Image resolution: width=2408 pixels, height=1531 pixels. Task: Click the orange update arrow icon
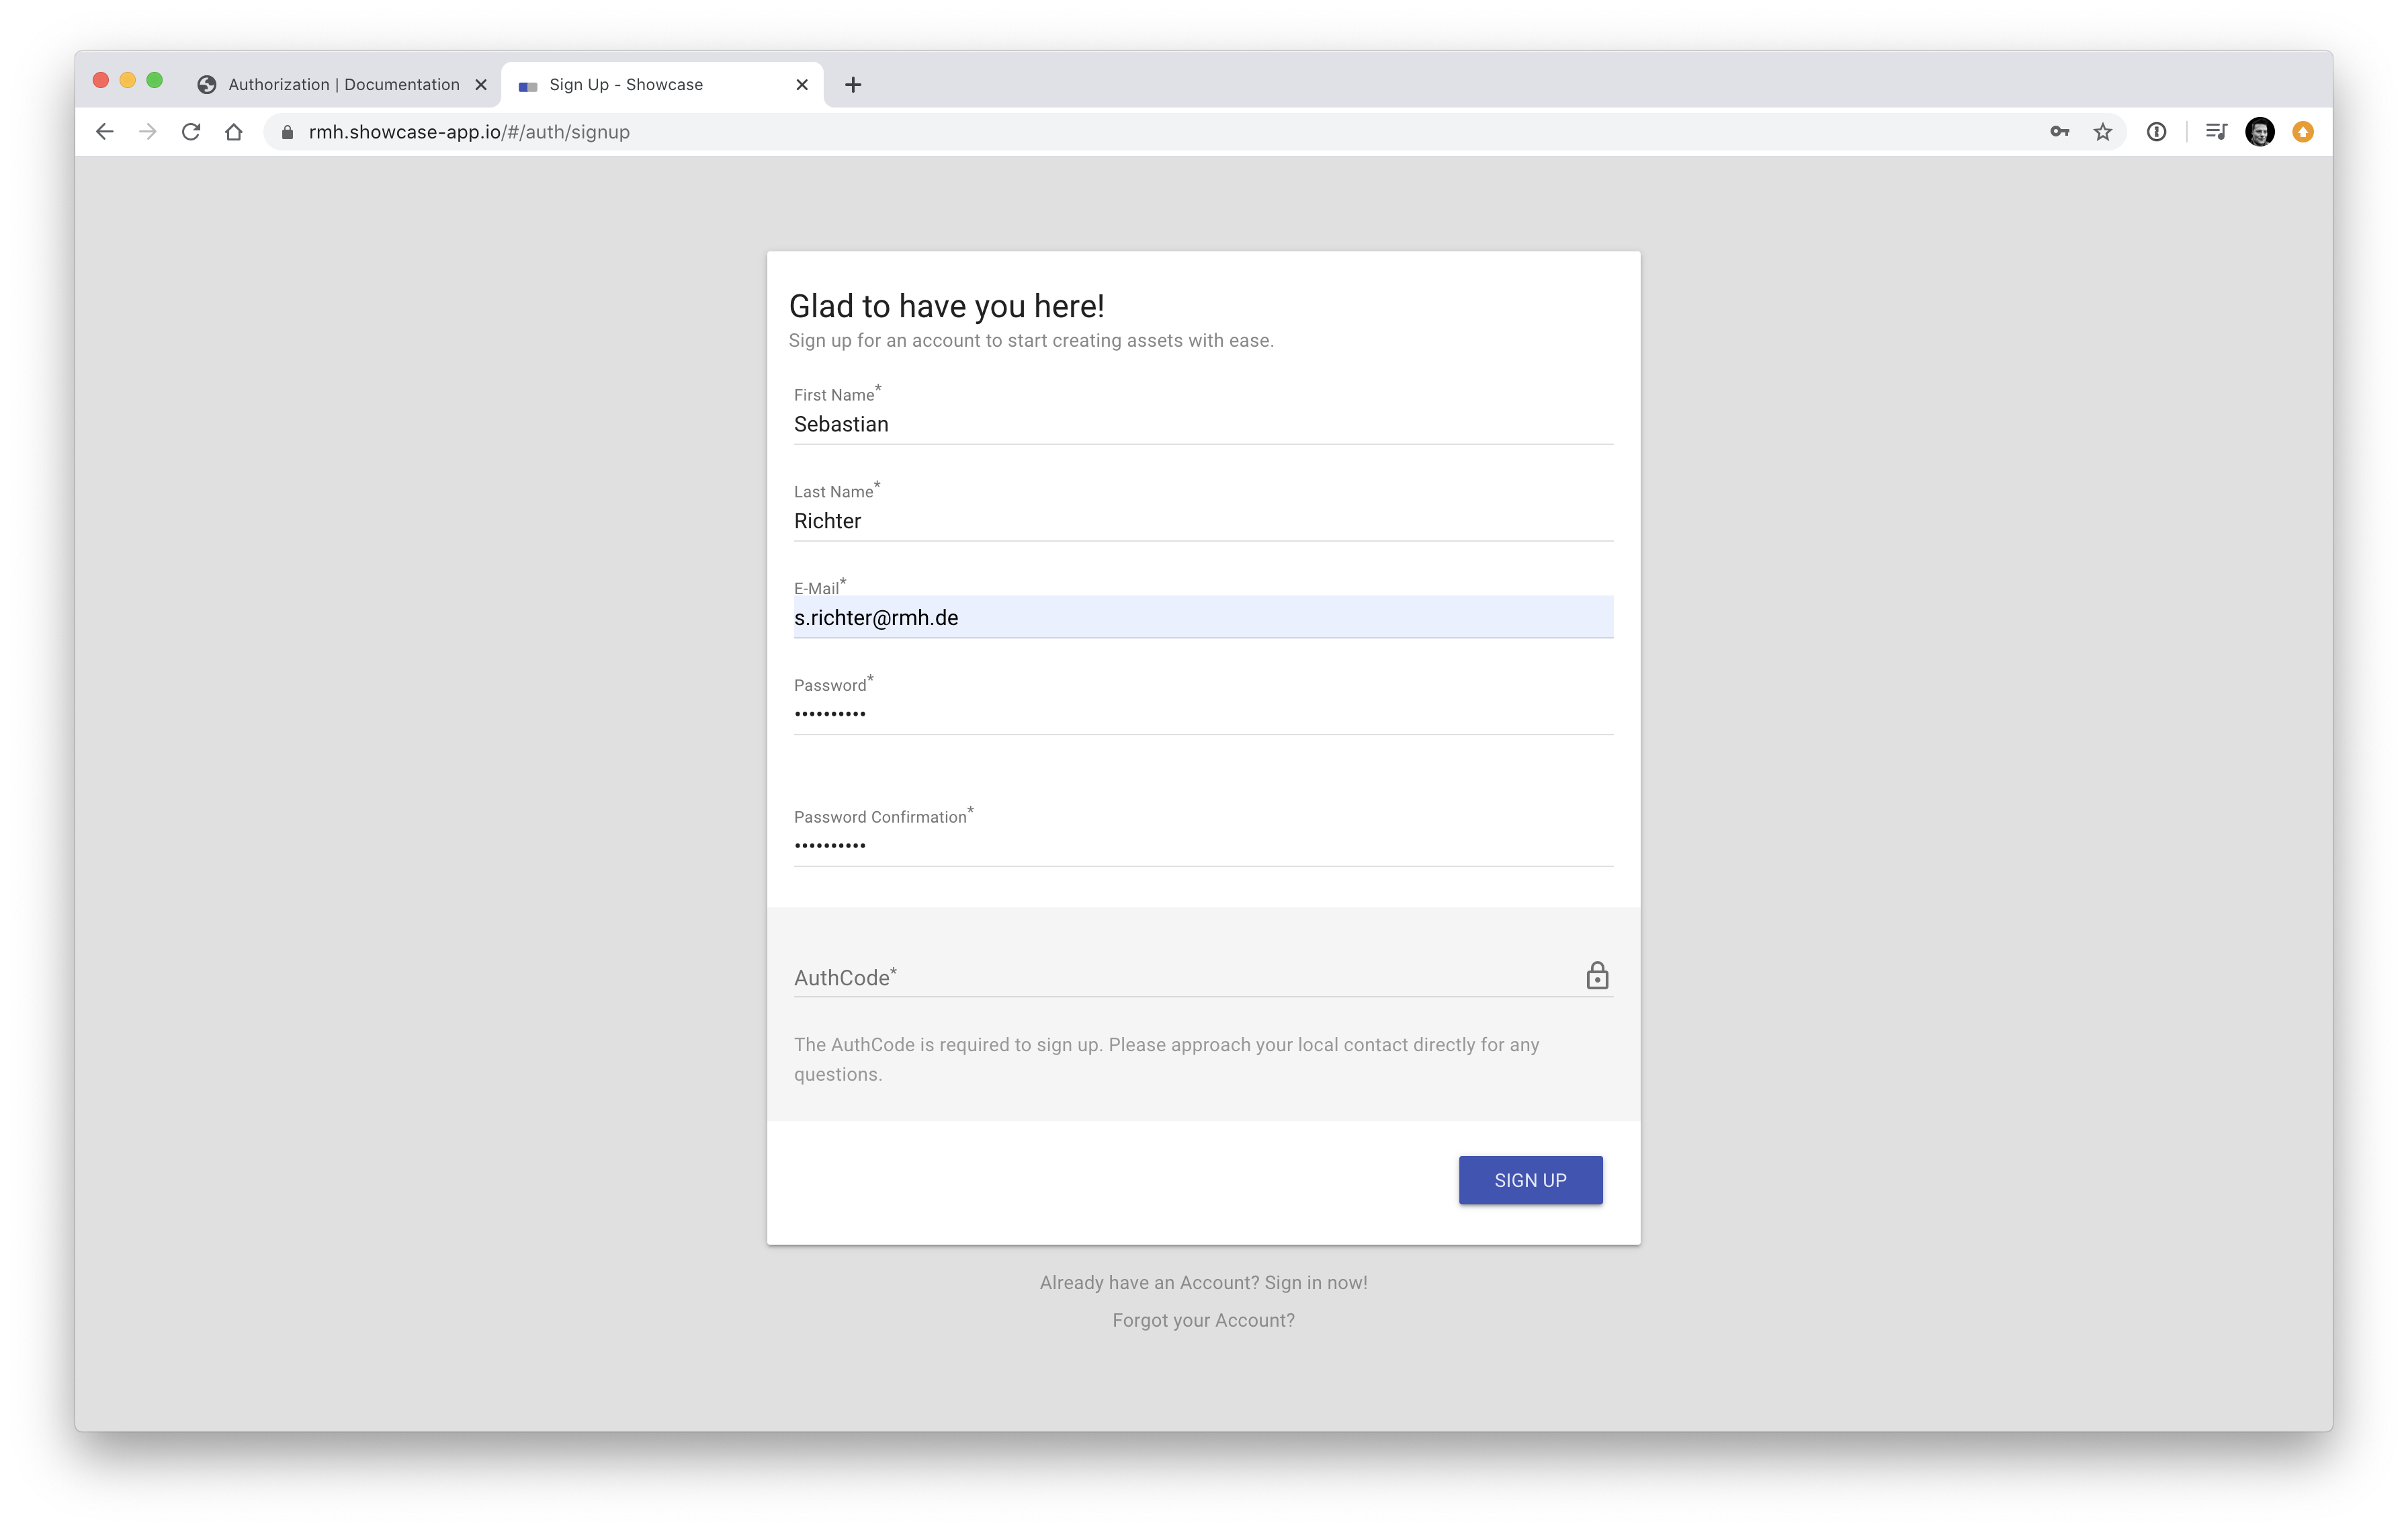tap(2303, 132)
